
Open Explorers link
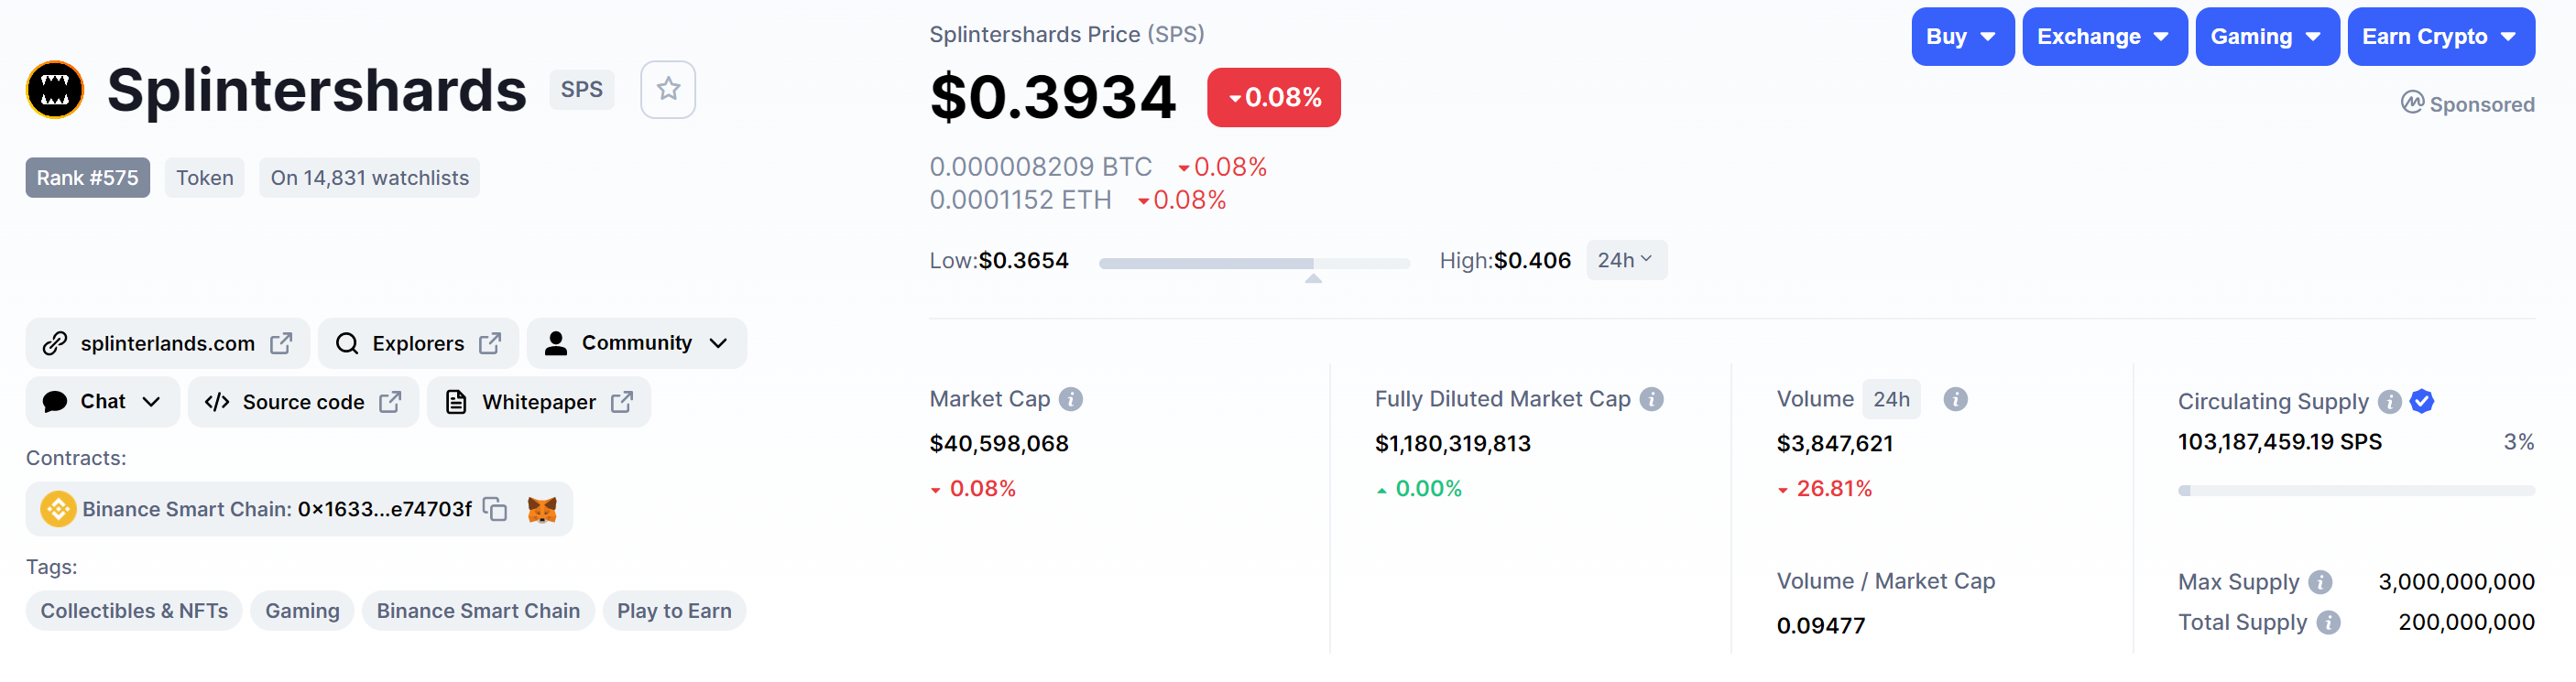tap(418, 343)
